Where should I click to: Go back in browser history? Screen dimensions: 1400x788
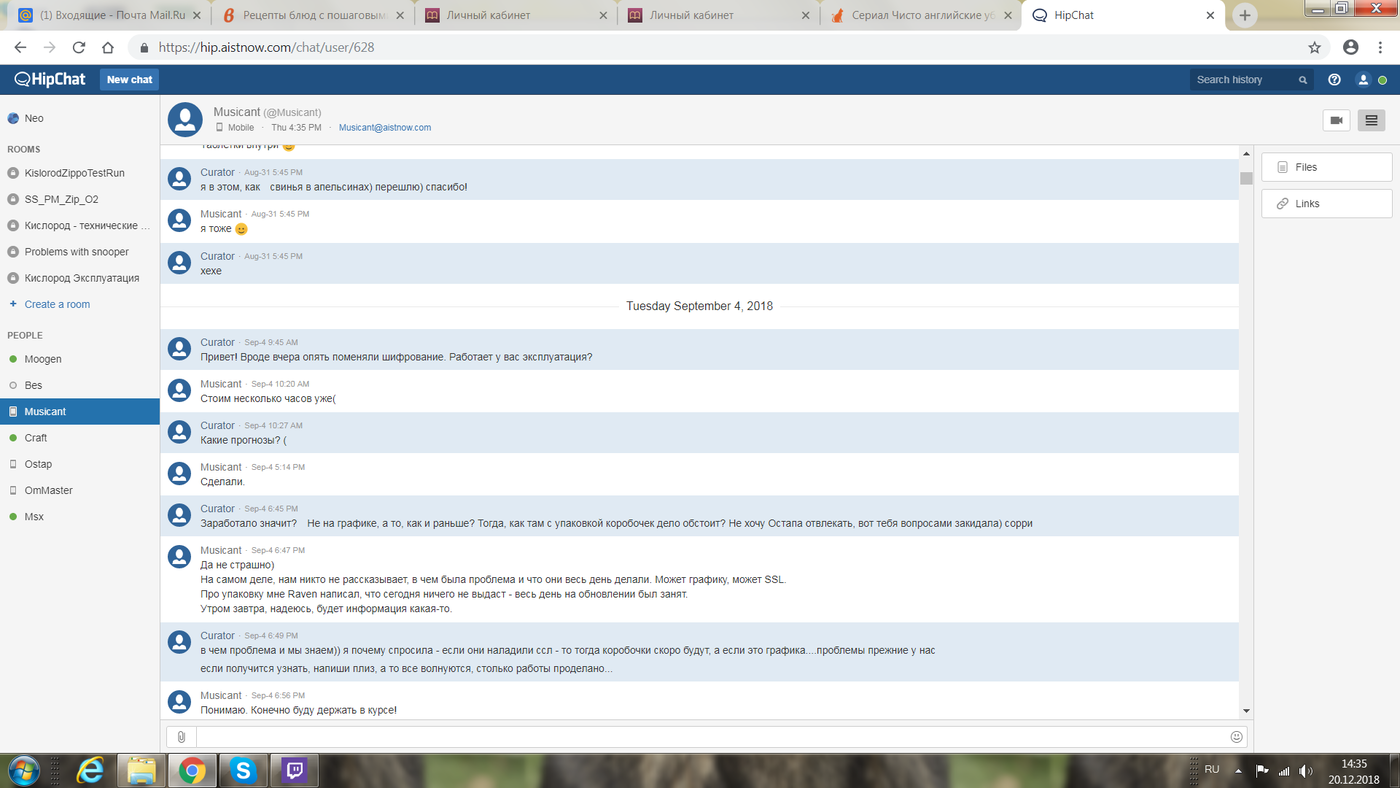point(20,47)
